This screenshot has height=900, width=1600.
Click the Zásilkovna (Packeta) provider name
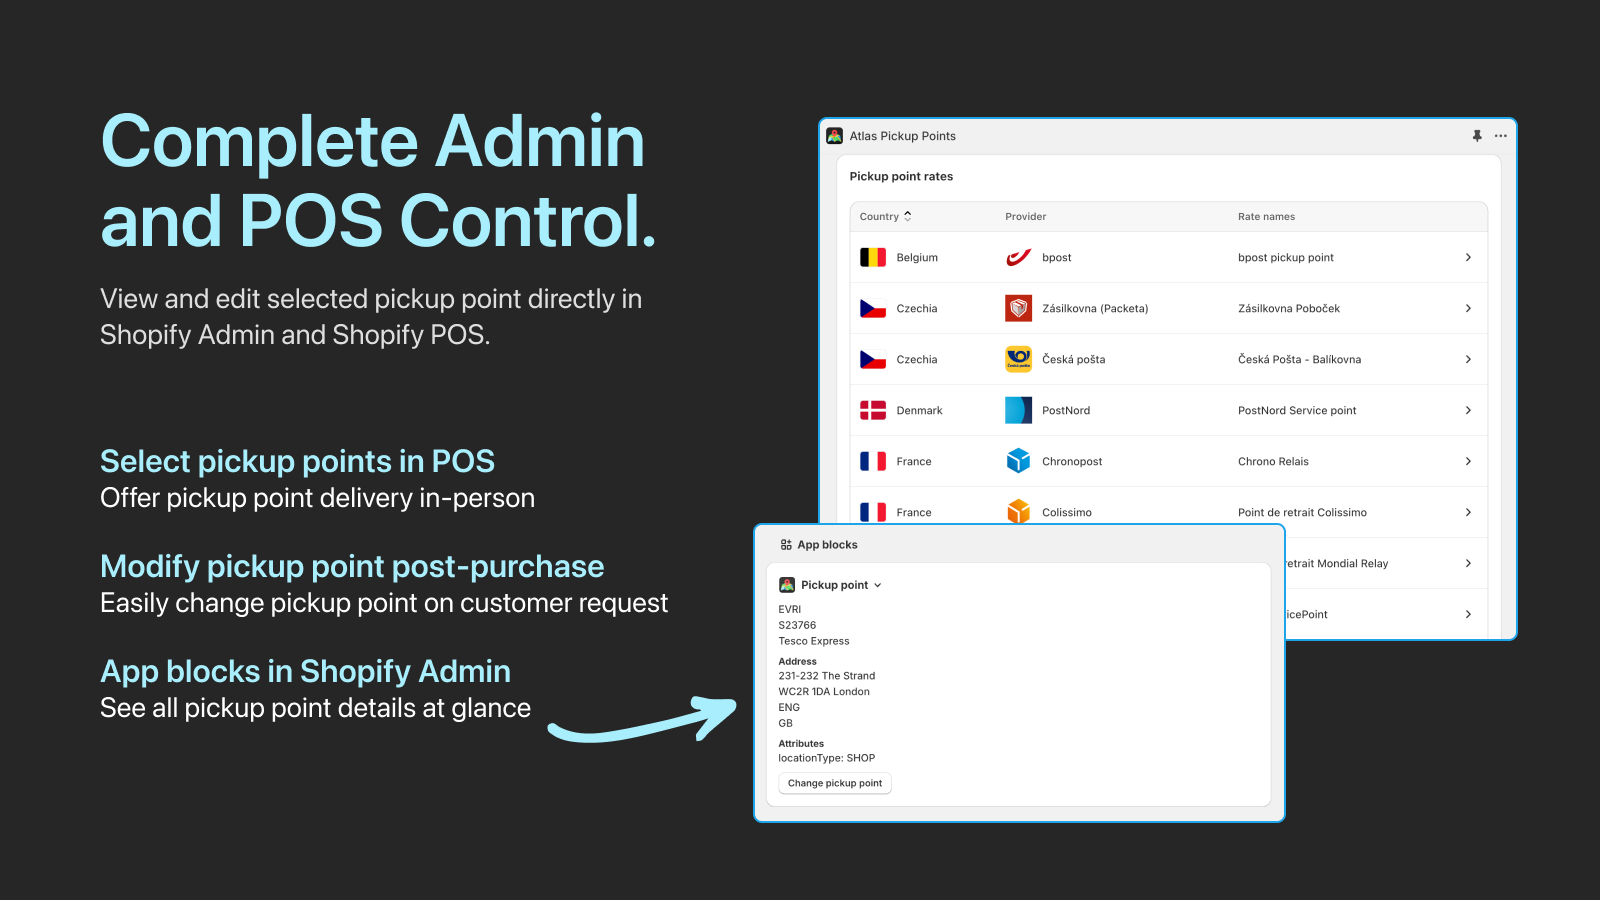point(1095,308)
